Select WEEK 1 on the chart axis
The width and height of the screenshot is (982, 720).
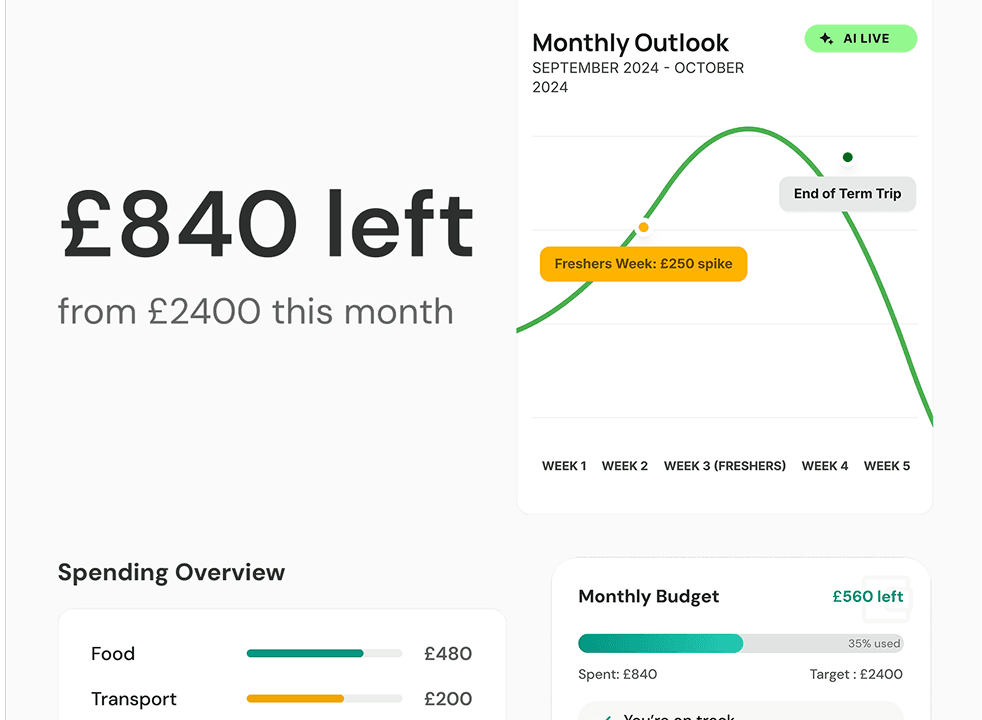[564, 466]
